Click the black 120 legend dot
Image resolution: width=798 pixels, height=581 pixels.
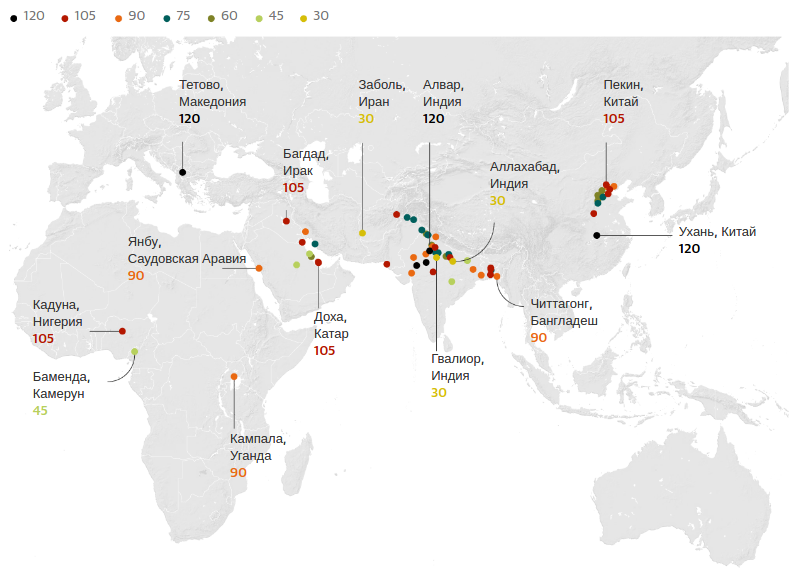pos(13,17)
